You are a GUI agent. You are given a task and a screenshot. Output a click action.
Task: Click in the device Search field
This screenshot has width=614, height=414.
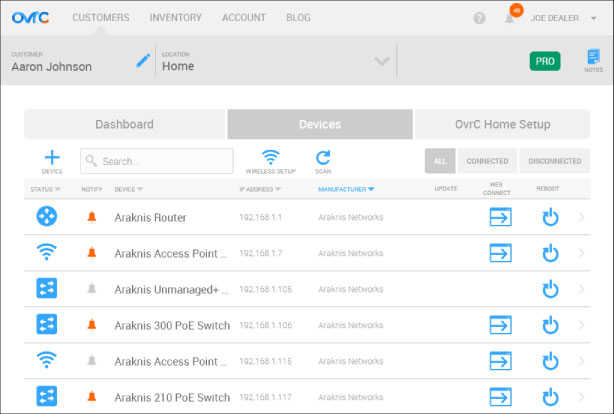click(x=157, y=161)
